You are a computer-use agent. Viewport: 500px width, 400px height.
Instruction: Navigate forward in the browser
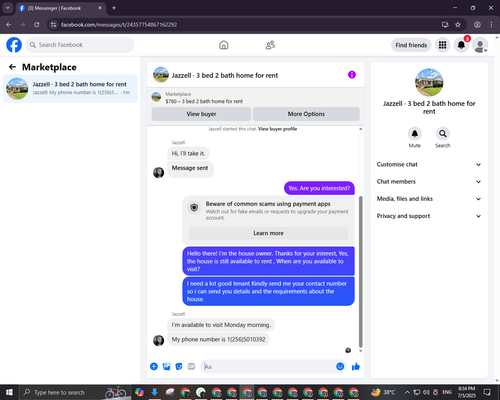[23, 25]
